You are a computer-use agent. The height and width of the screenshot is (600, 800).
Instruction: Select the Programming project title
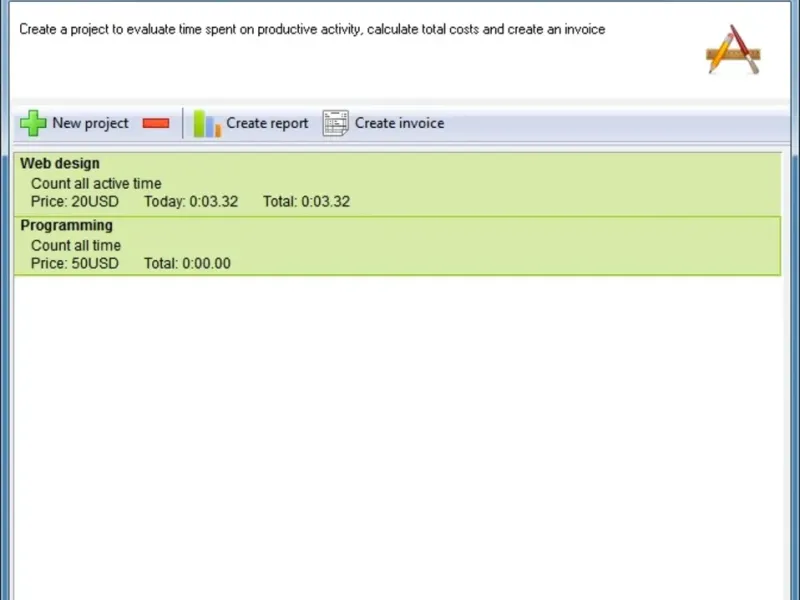pyautogui.click(x=66, y=226)
